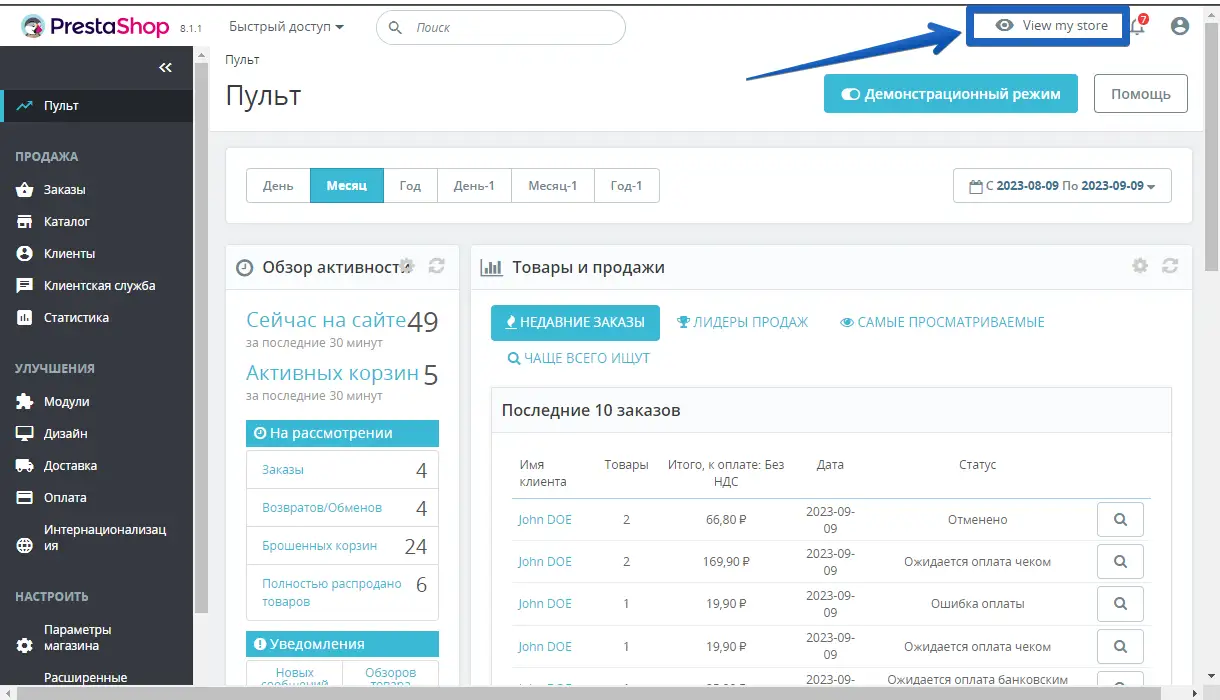Open the Быстрый доступ dropdown
The image size is (1220, 700).
pyautogui.click(x=286, y=27)
